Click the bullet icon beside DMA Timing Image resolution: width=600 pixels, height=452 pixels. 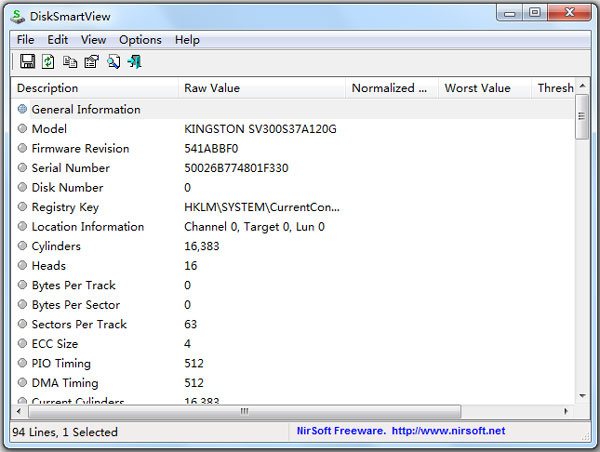pyautogui.click(x=22, y=382)
